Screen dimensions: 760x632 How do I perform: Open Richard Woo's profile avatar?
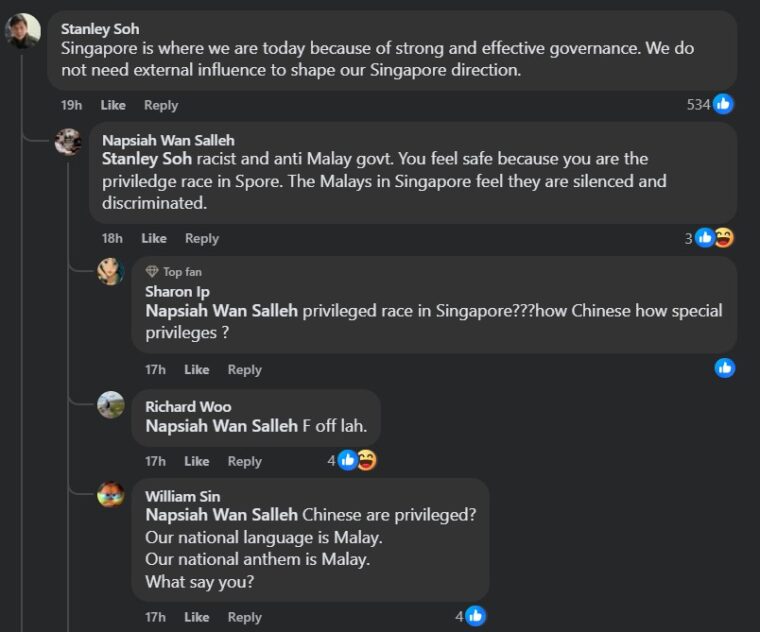(111, 405)
